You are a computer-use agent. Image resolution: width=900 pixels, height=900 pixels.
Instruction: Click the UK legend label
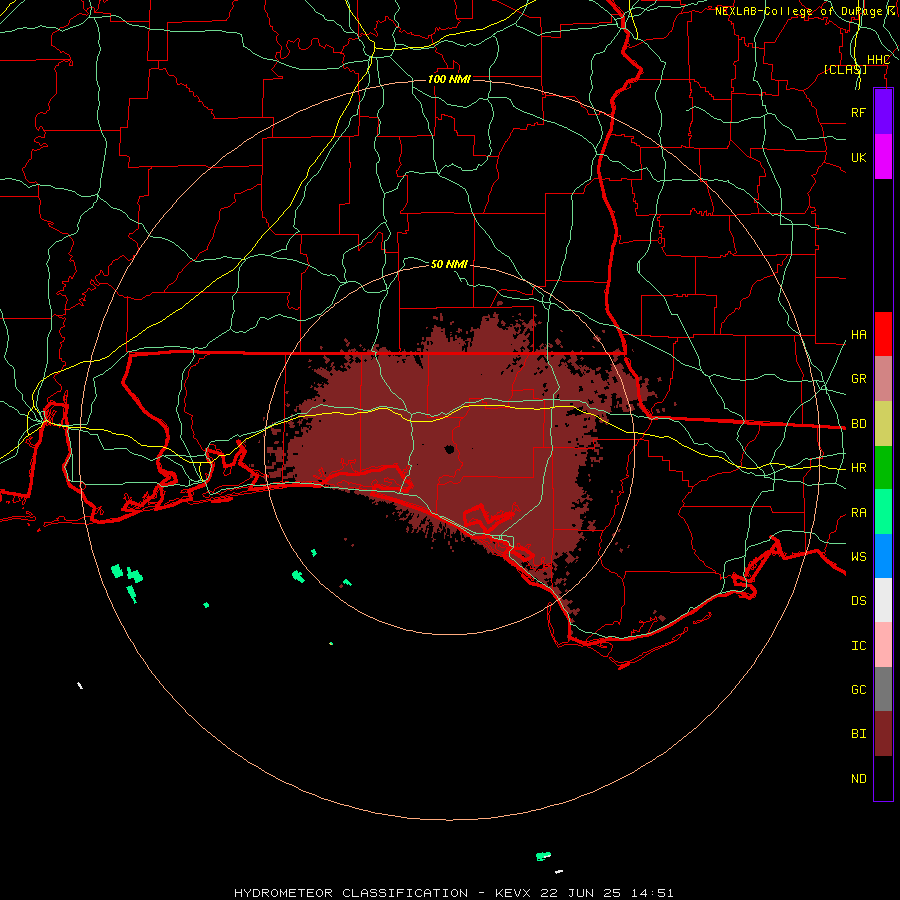tap(858, 157)
